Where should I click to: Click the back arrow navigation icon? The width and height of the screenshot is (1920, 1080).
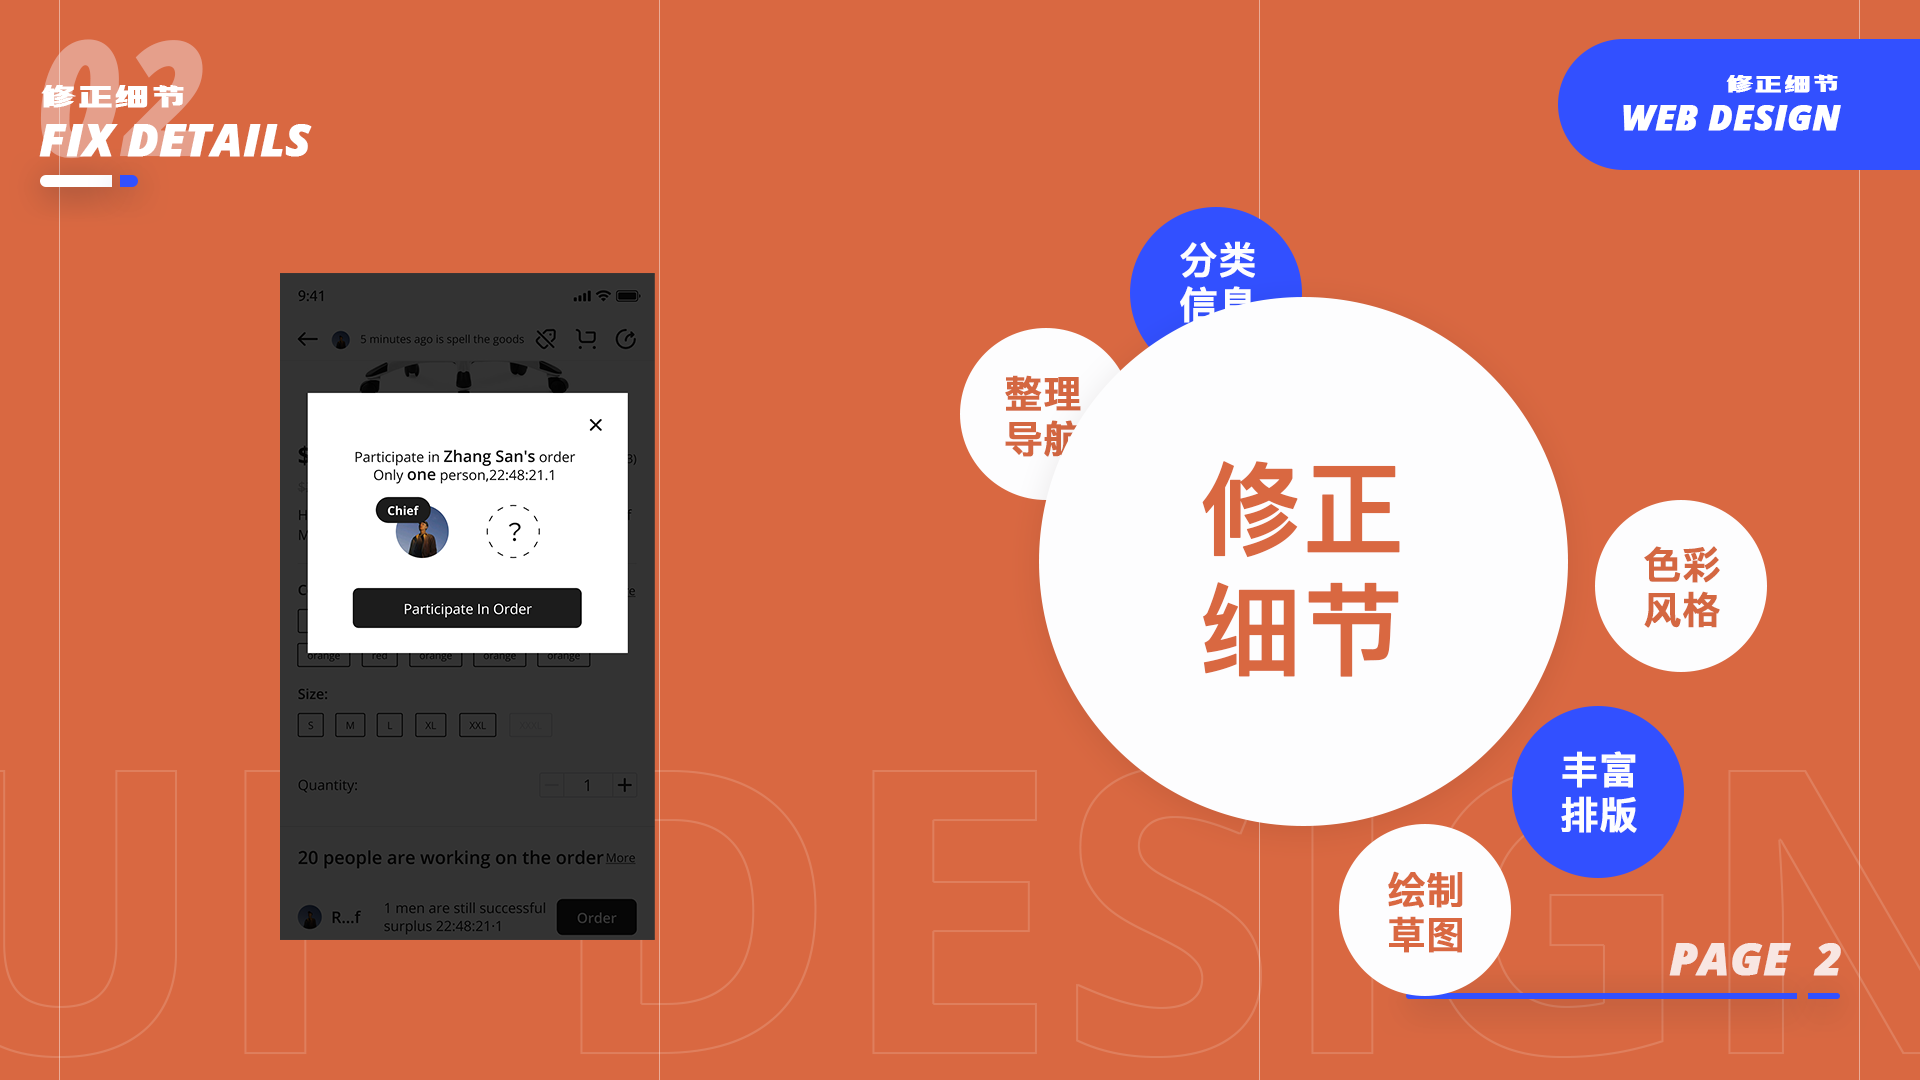coord(307,340)
